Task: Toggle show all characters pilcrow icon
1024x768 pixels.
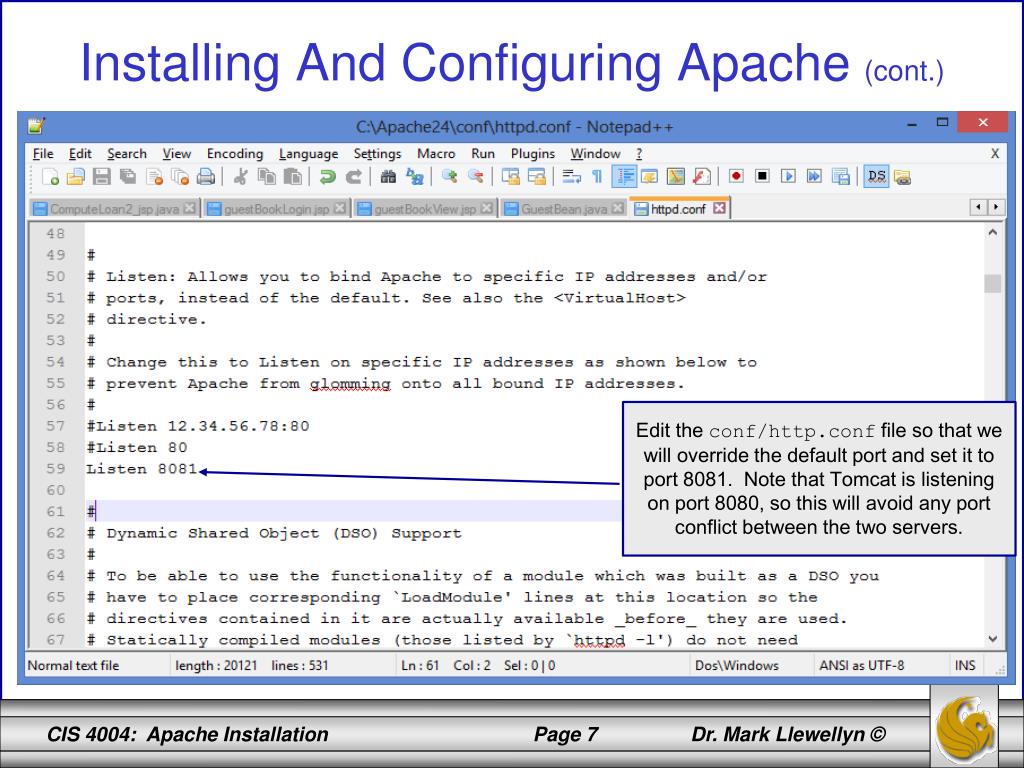Action: (x=597, y=176)
